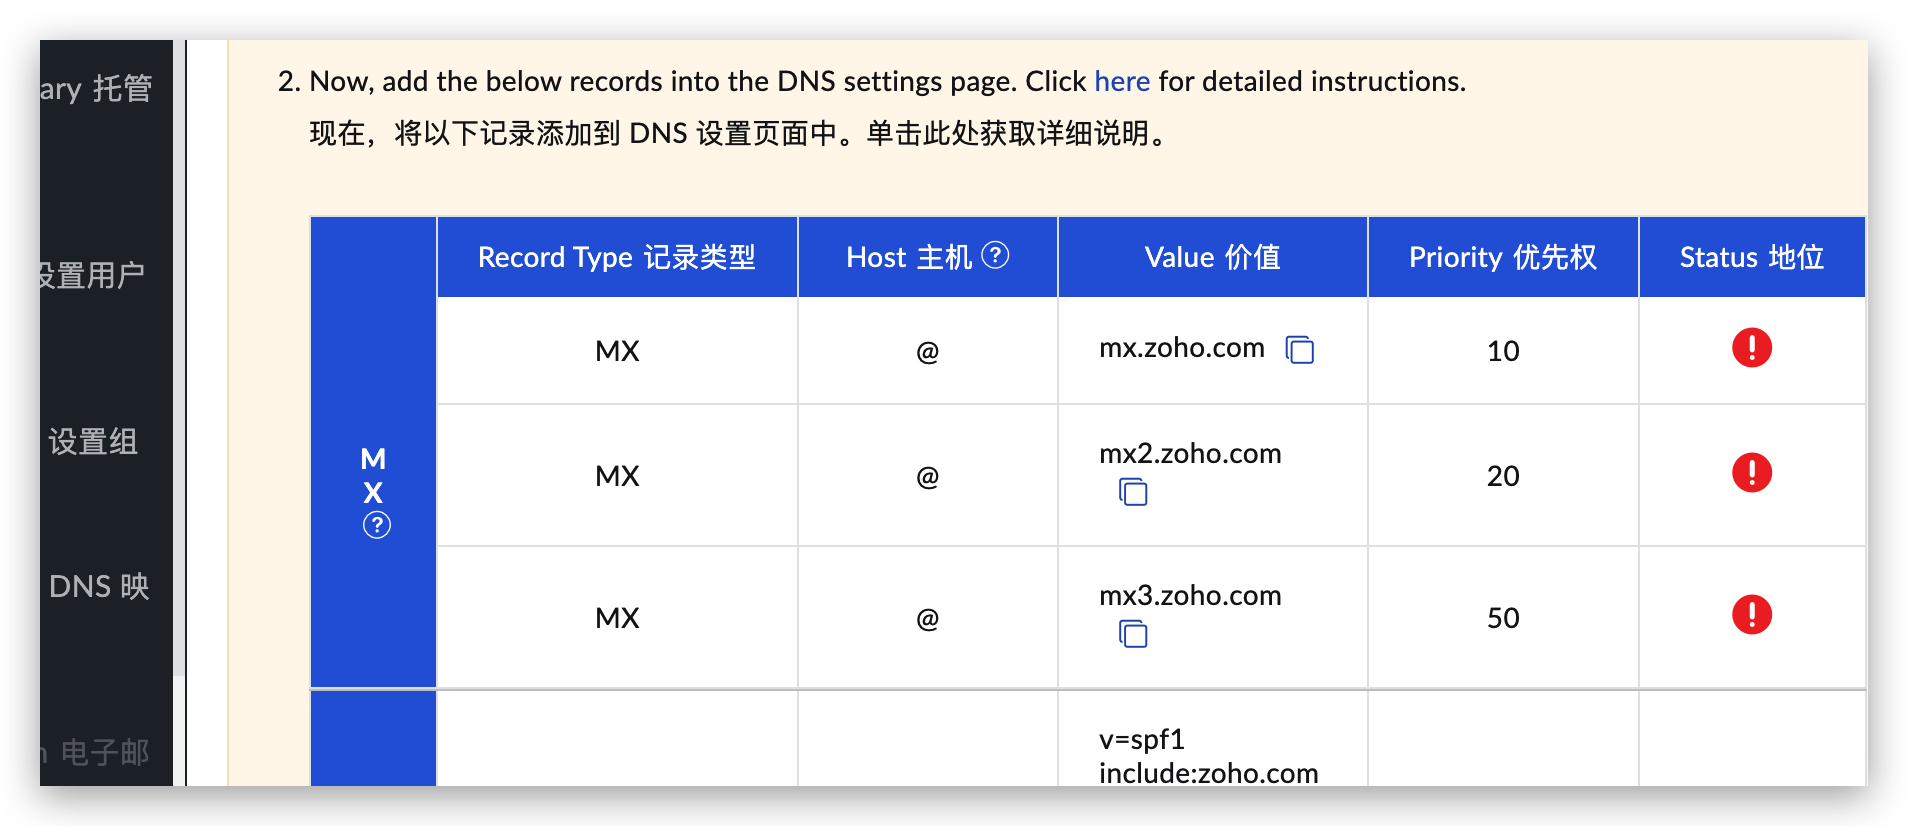The width and height of the screenshot is (1908, 826).
Task: Open the 设置用户 sidebar item
Action: pos(92,275)
